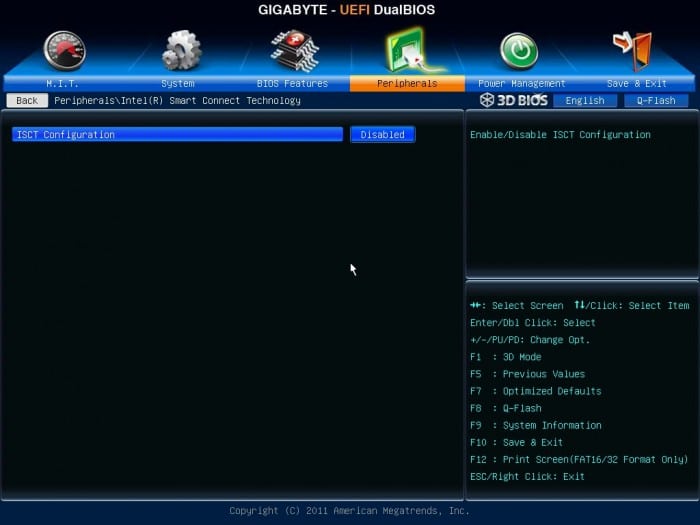Go to the BIOS Features tab
Screen dimensions: 700x525
click(x=292, y=83)
